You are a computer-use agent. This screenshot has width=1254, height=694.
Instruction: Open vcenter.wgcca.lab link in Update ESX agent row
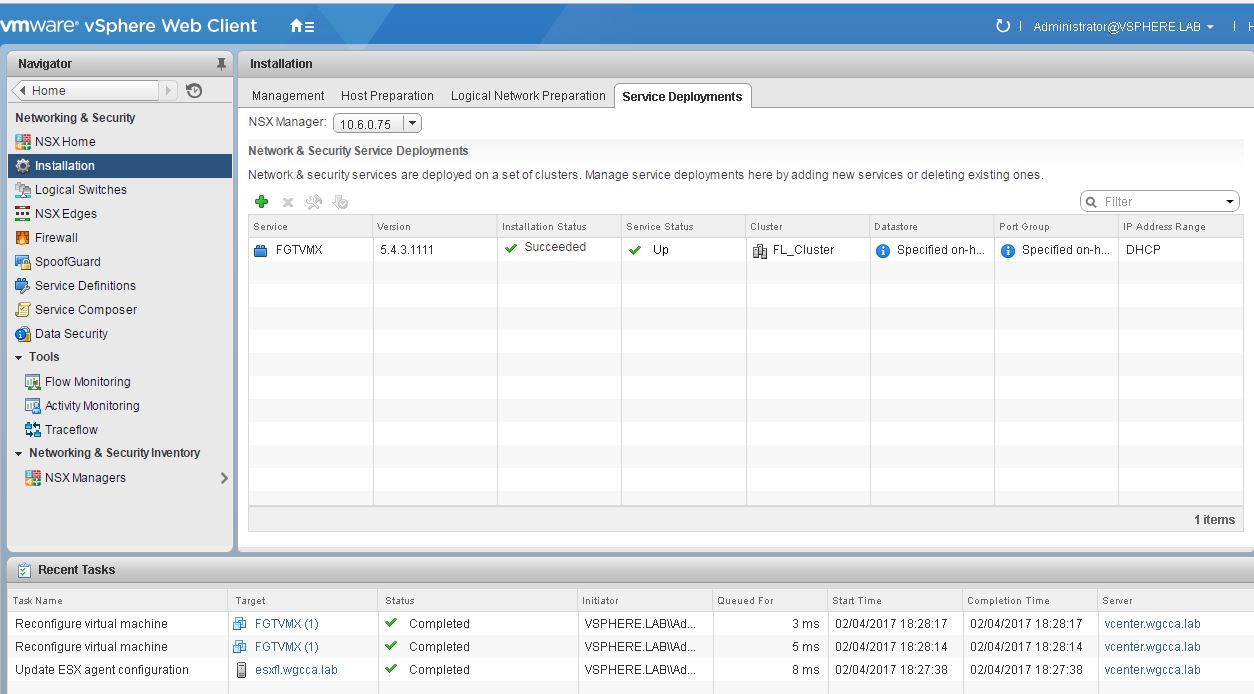(x=1152, y=670)
